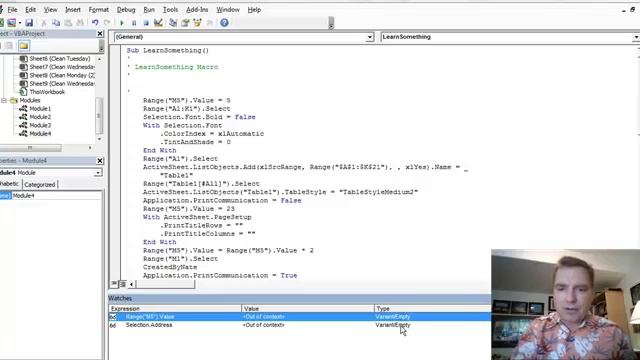Select Sheet8 (Clean Monday) tree item

tap(62, 76)
